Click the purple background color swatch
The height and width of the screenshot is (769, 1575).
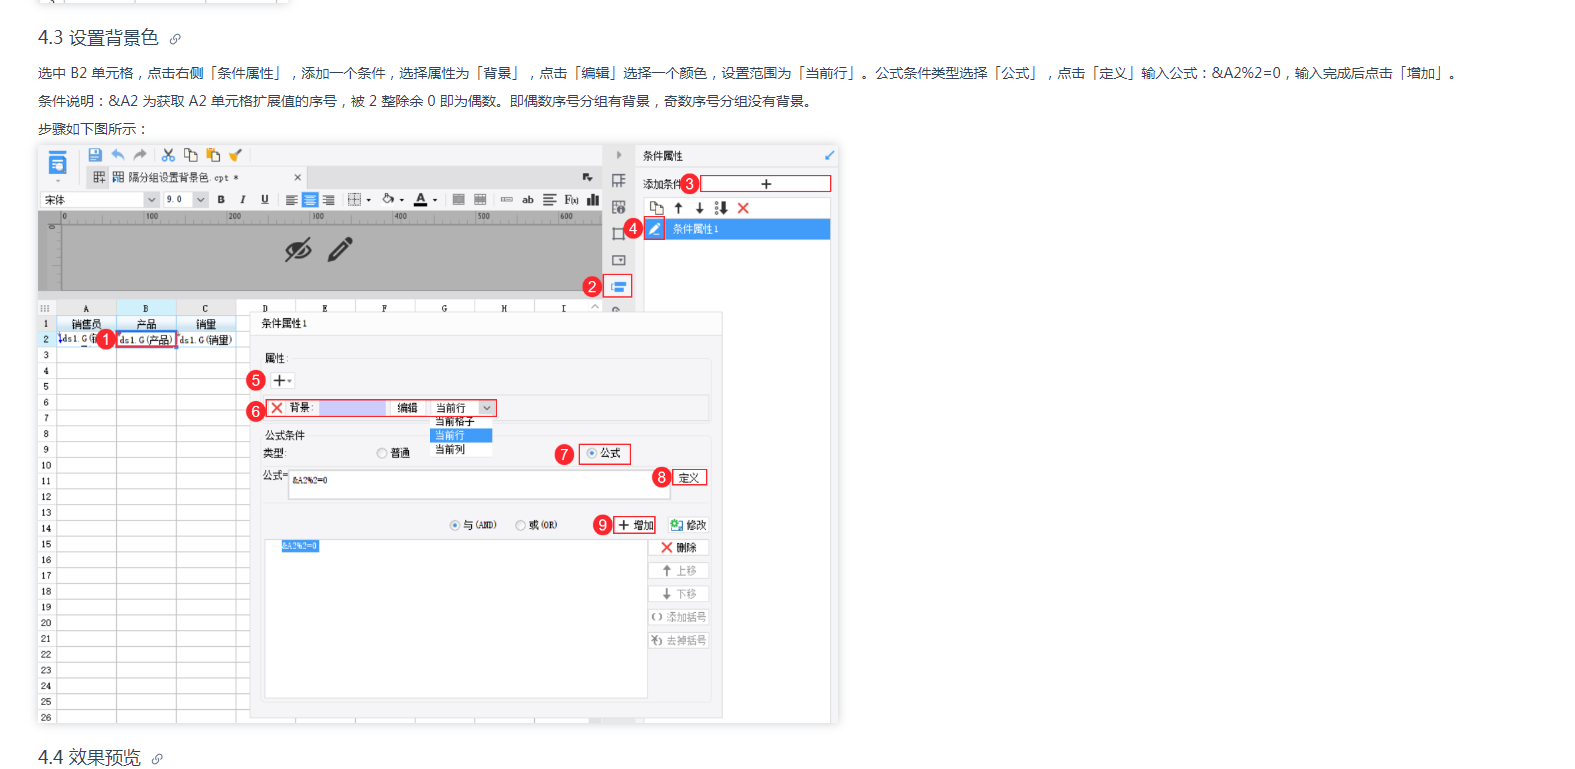pyautogui.click(x=352, y=408)
